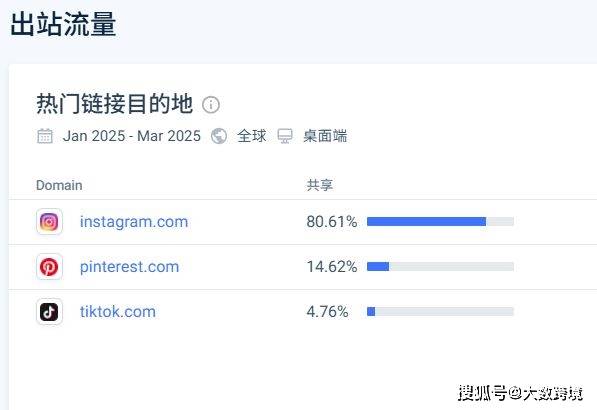597x410 pixels.
Task: Click the pinterest.com share progress bar
Action: pos(441,266)
